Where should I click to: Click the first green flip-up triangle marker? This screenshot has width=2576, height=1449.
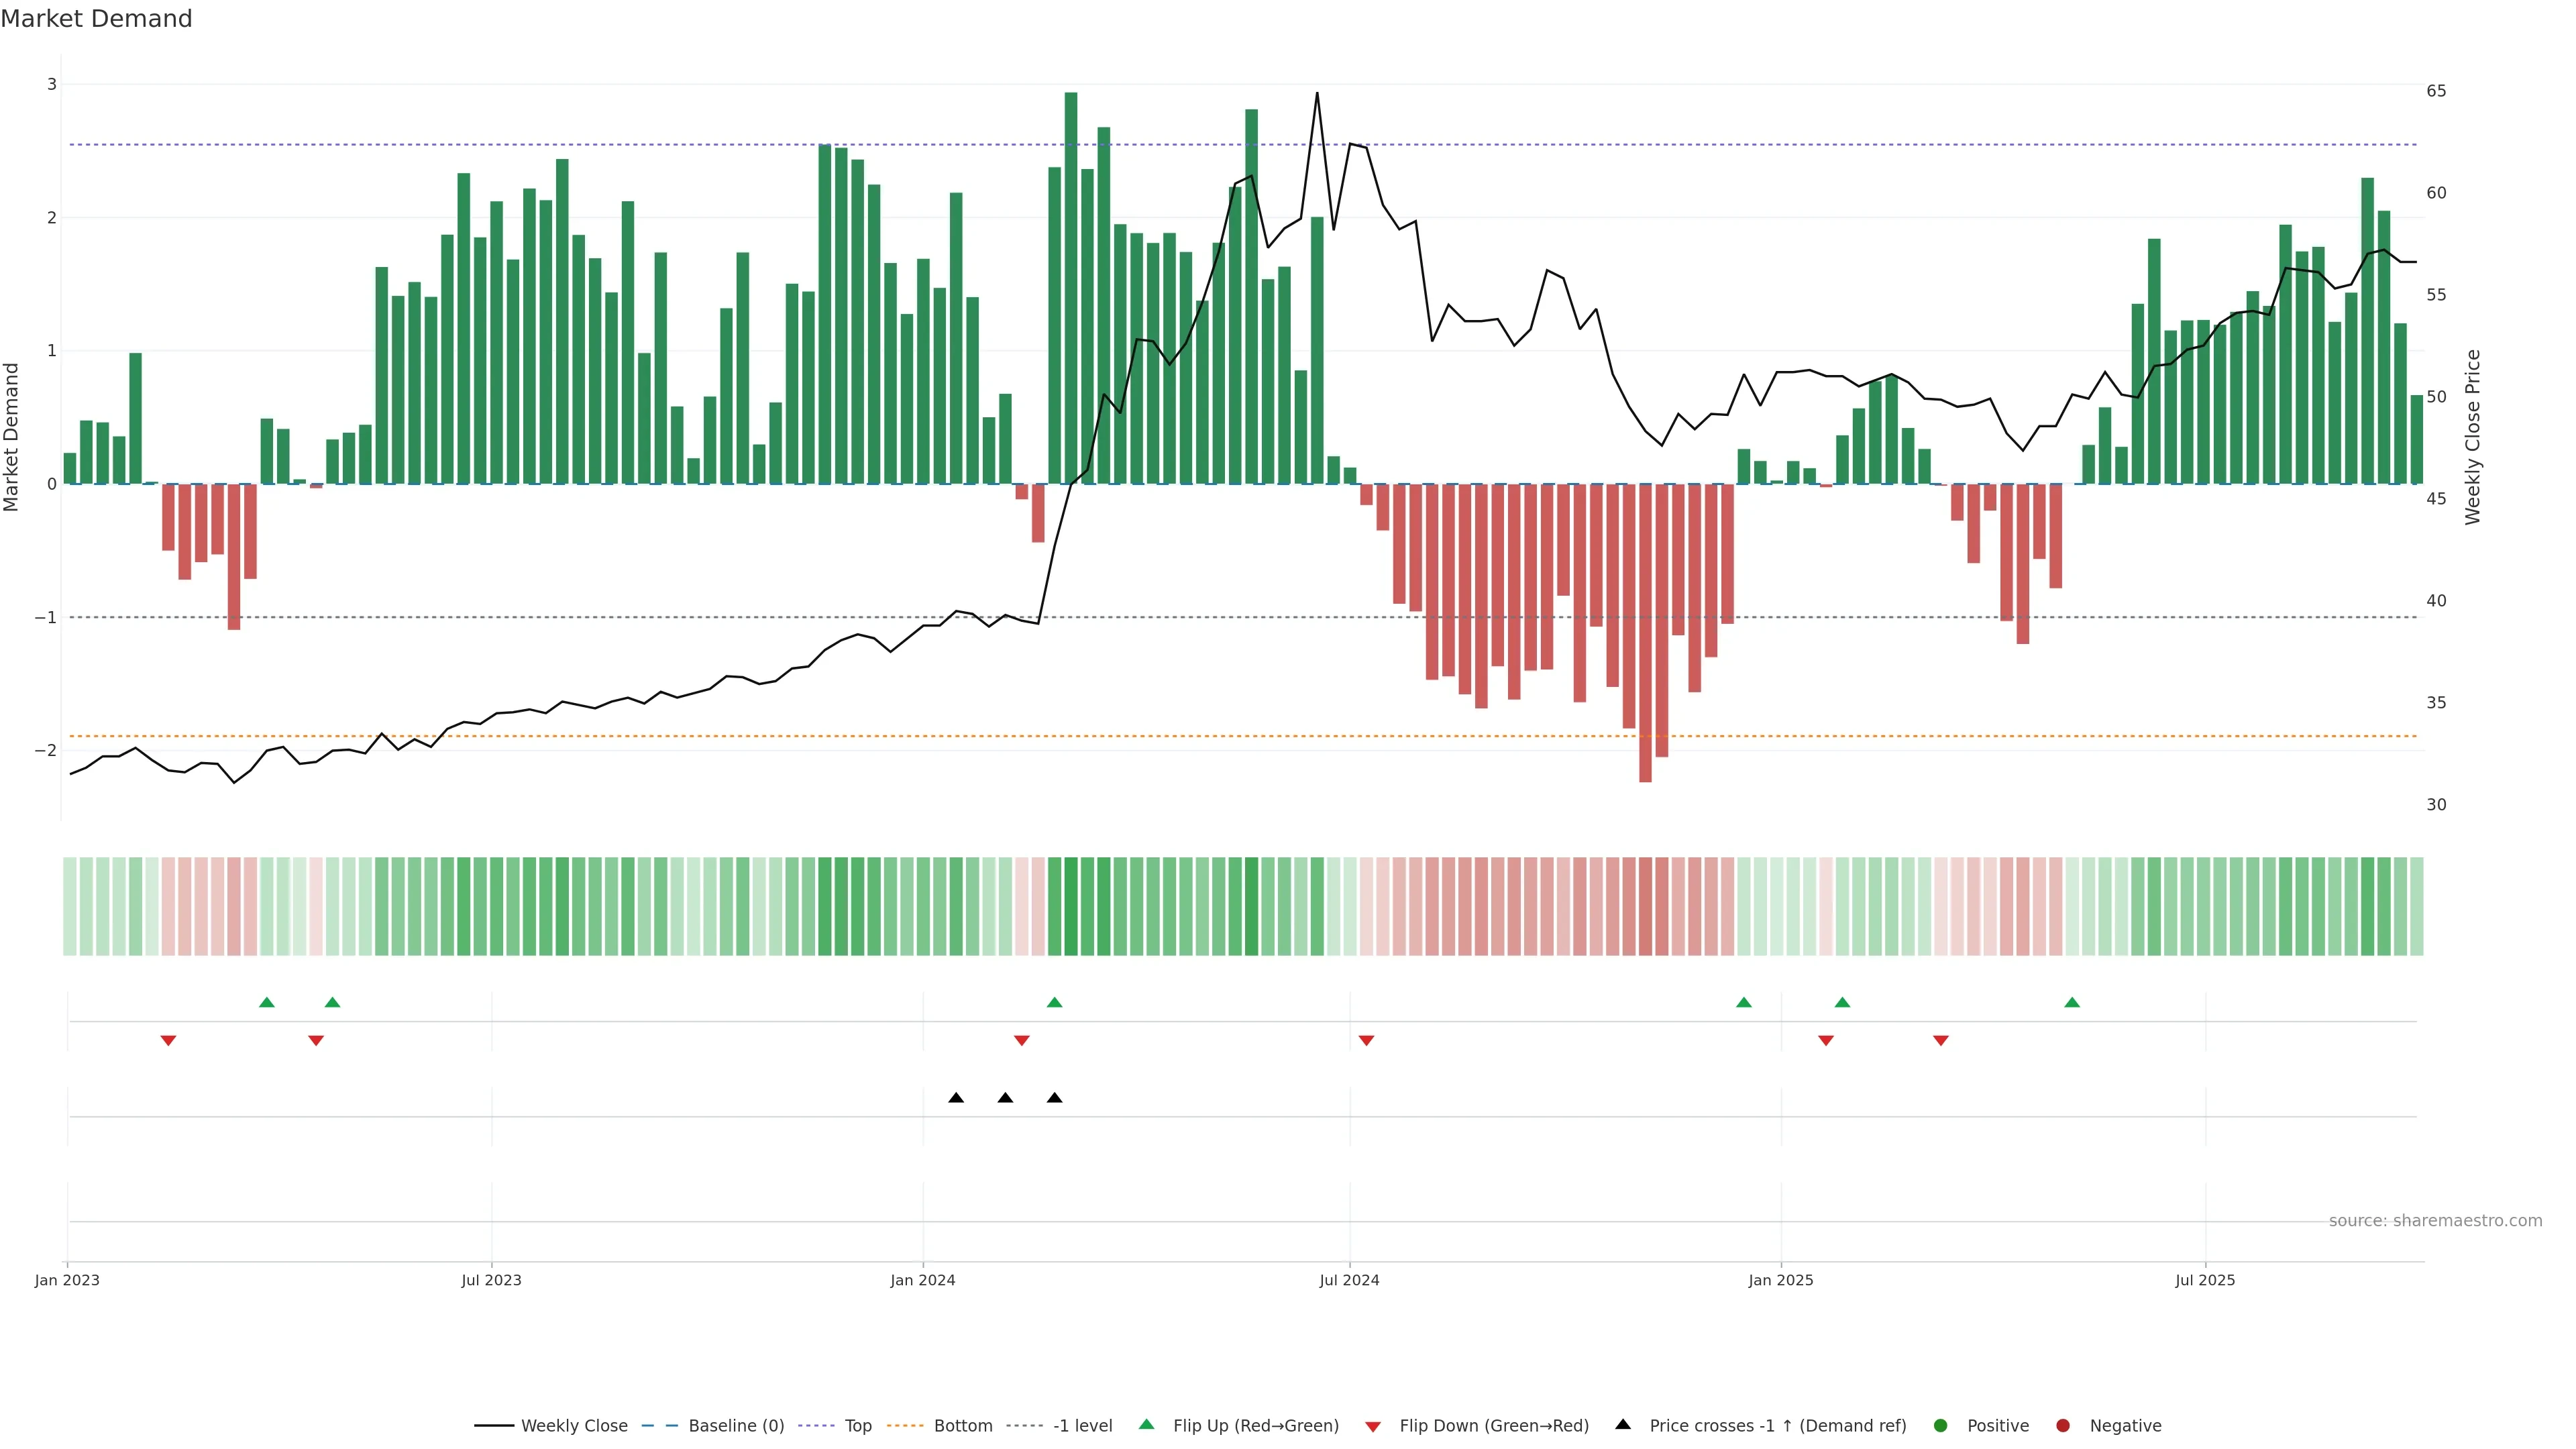tap(267, 1002)
